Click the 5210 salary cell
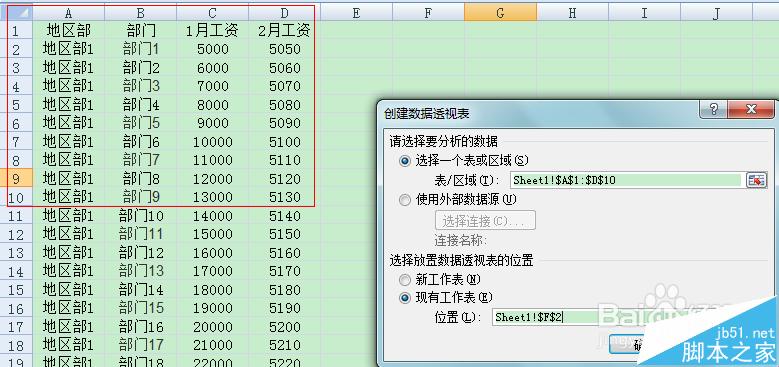 285,346
